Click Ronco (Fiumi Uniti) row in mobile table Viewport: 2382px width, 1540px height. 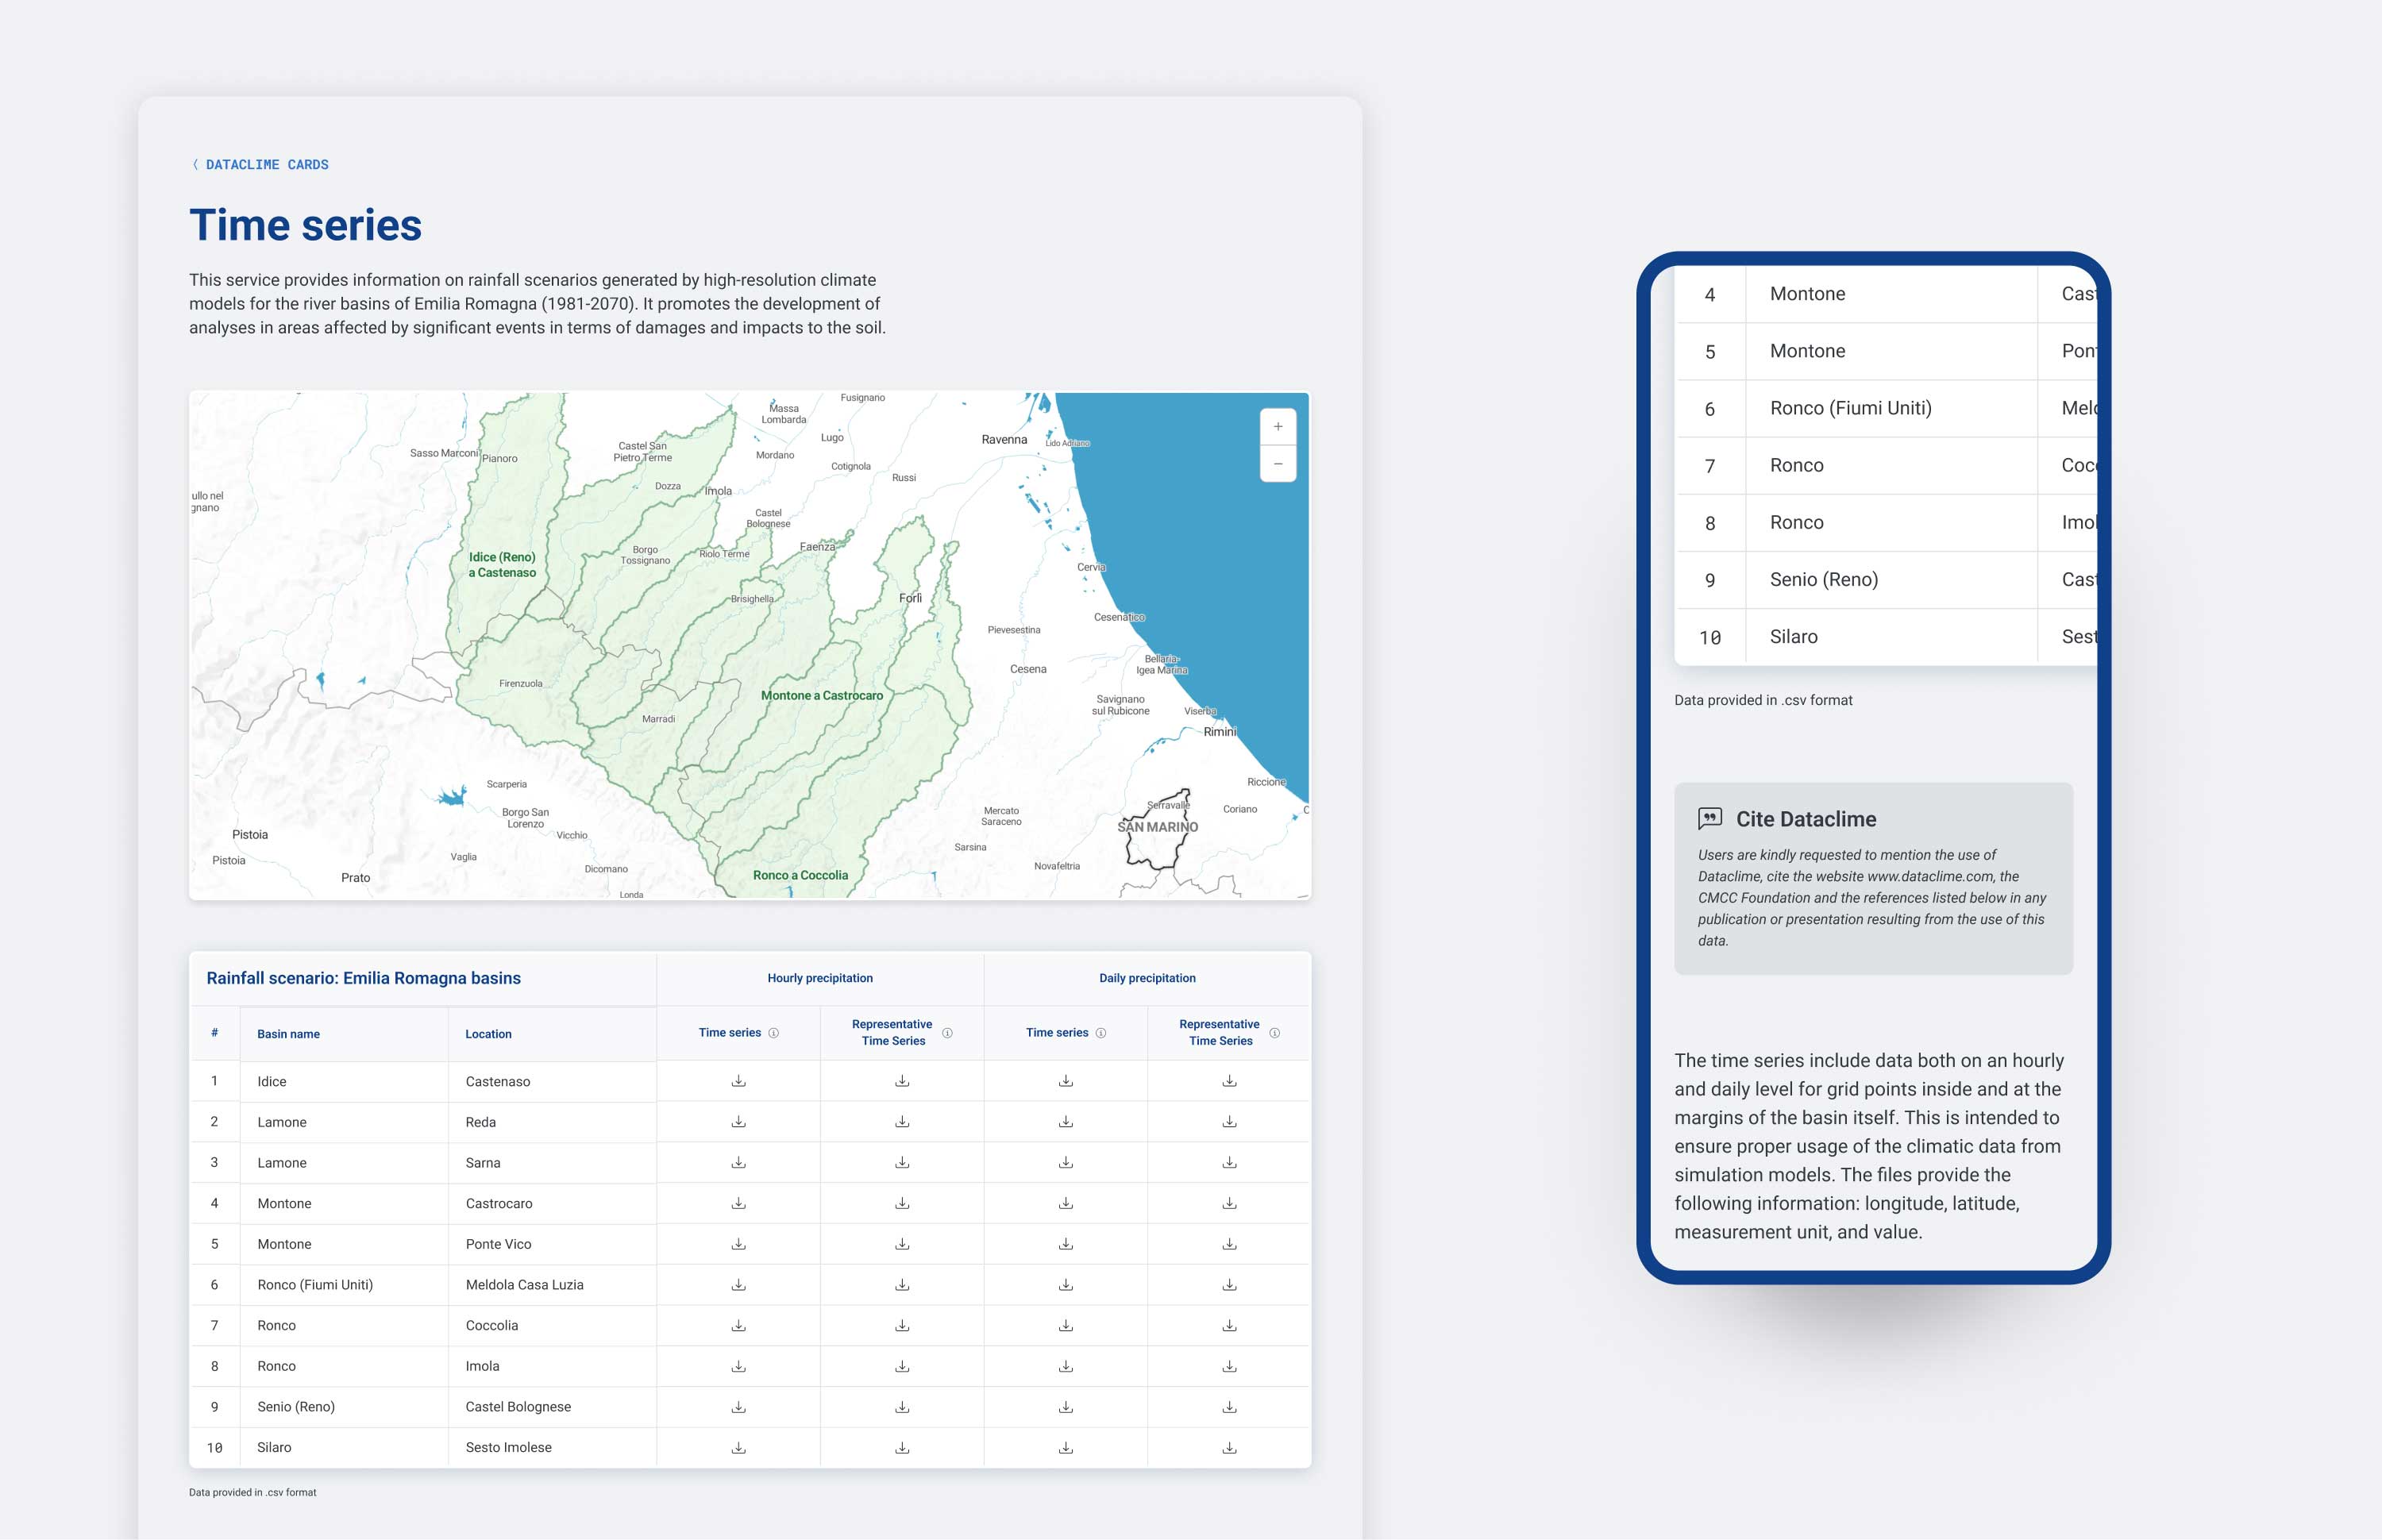point(1850,408)
